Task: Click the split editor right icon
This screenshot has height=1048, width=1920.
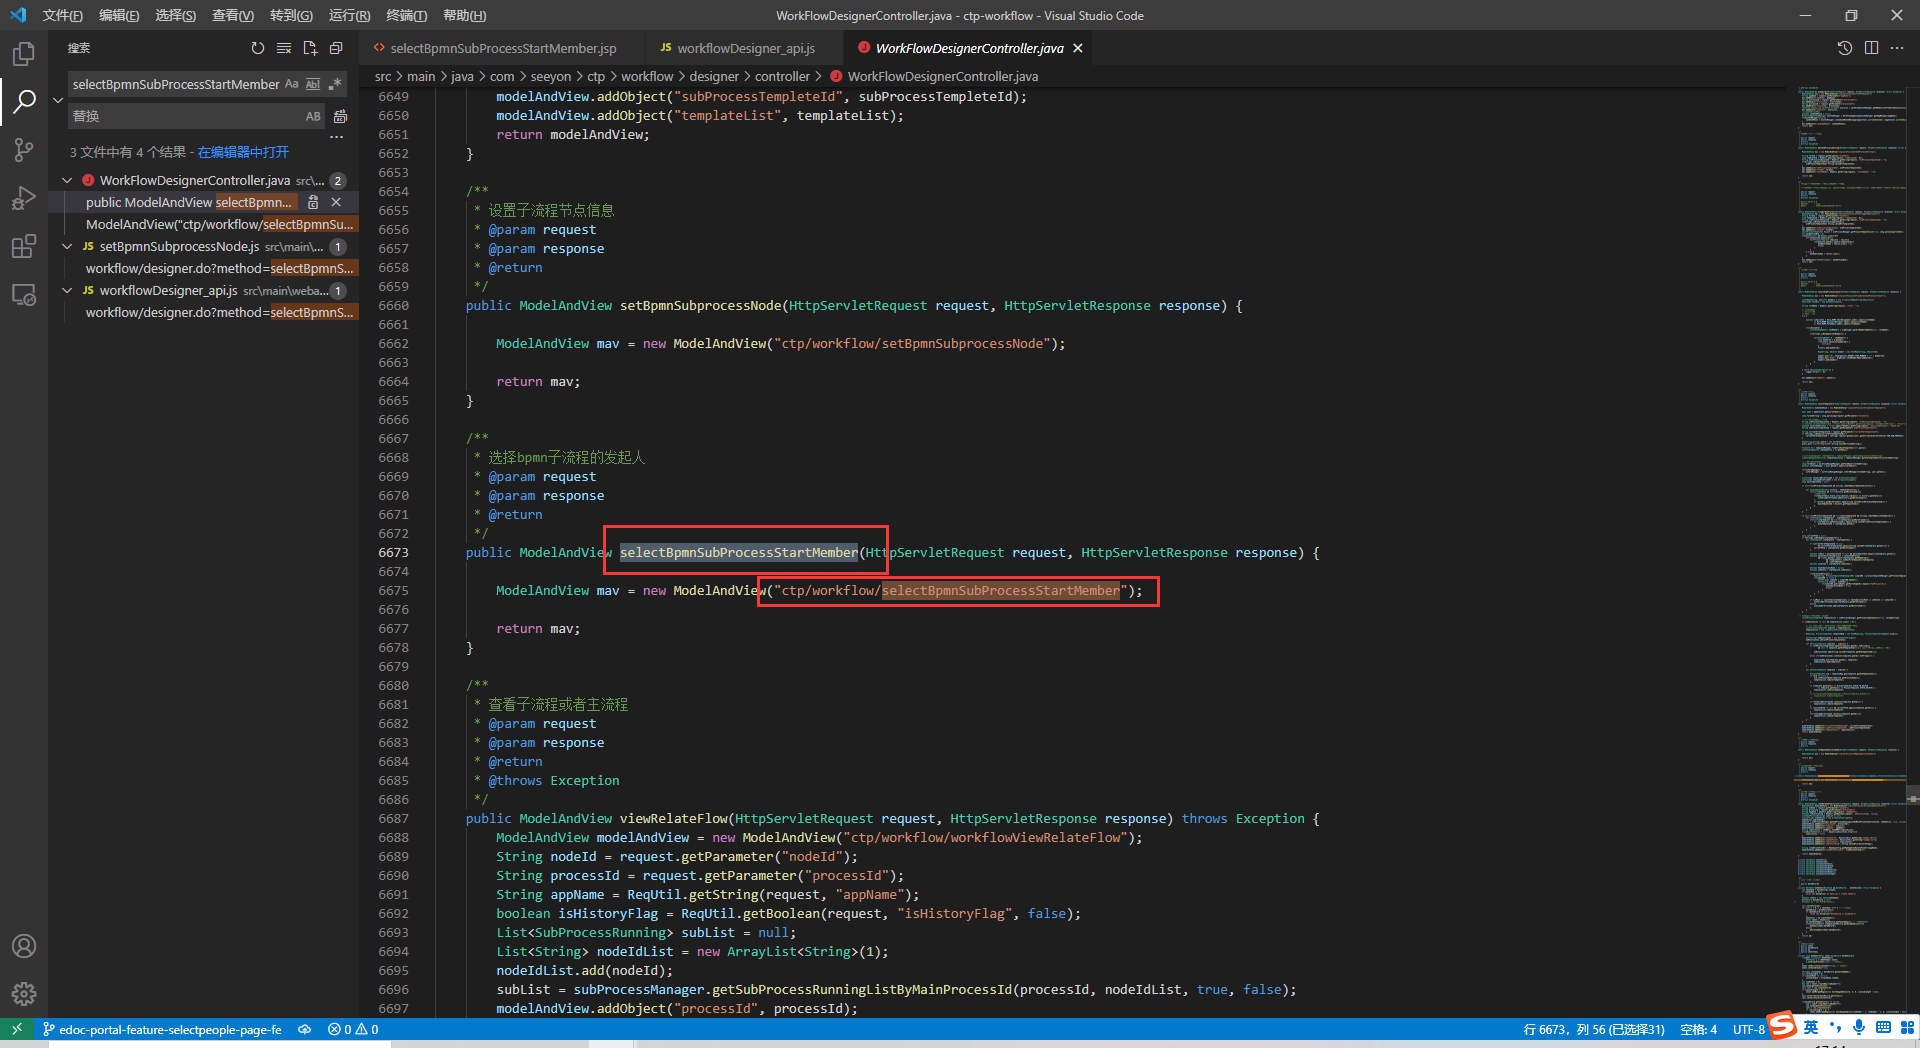Action: pos(1871,48)
